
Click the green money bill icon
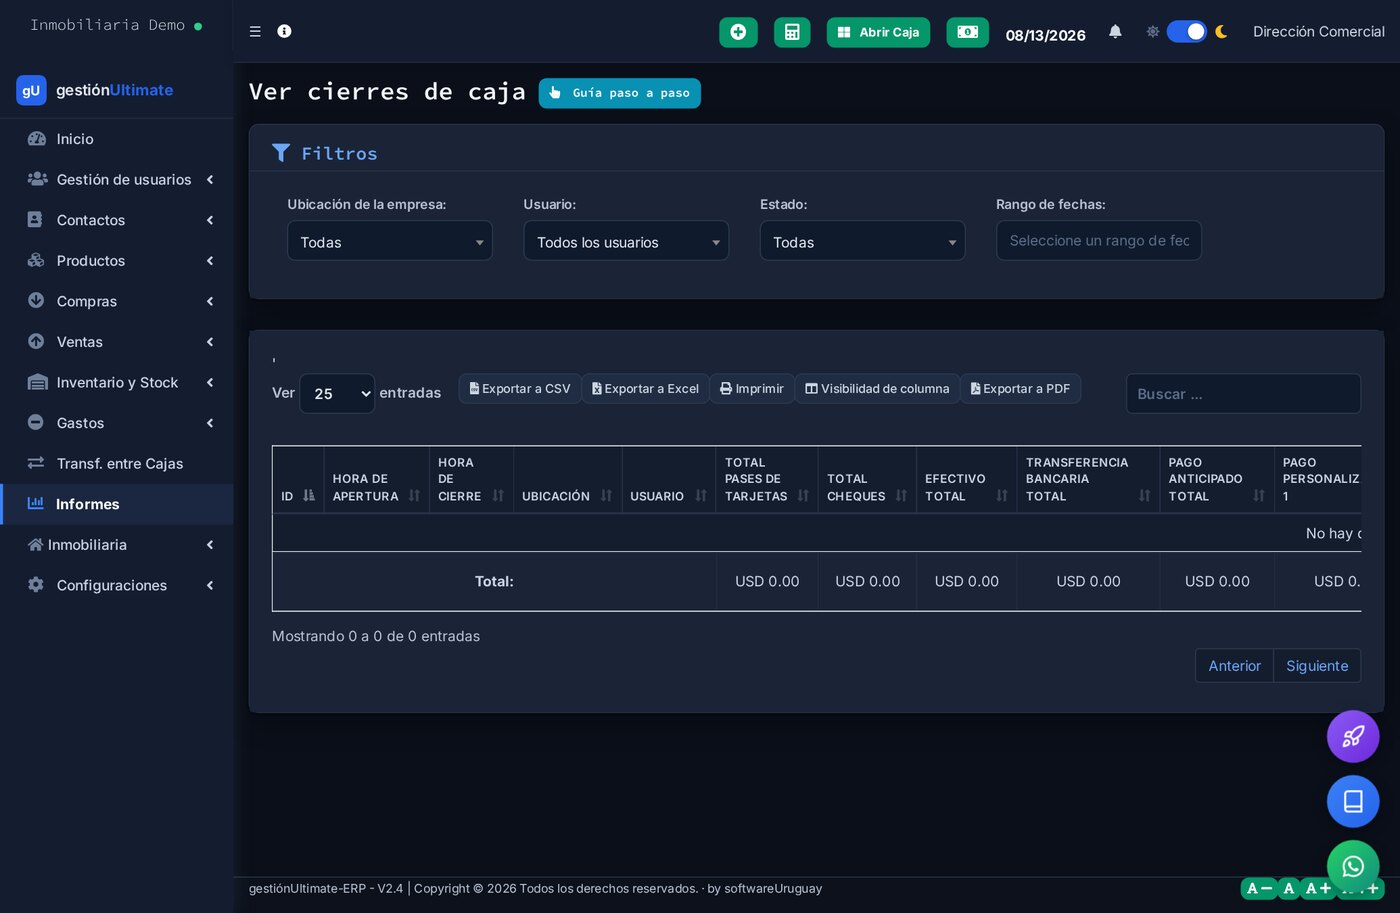(x=967, y=32)
